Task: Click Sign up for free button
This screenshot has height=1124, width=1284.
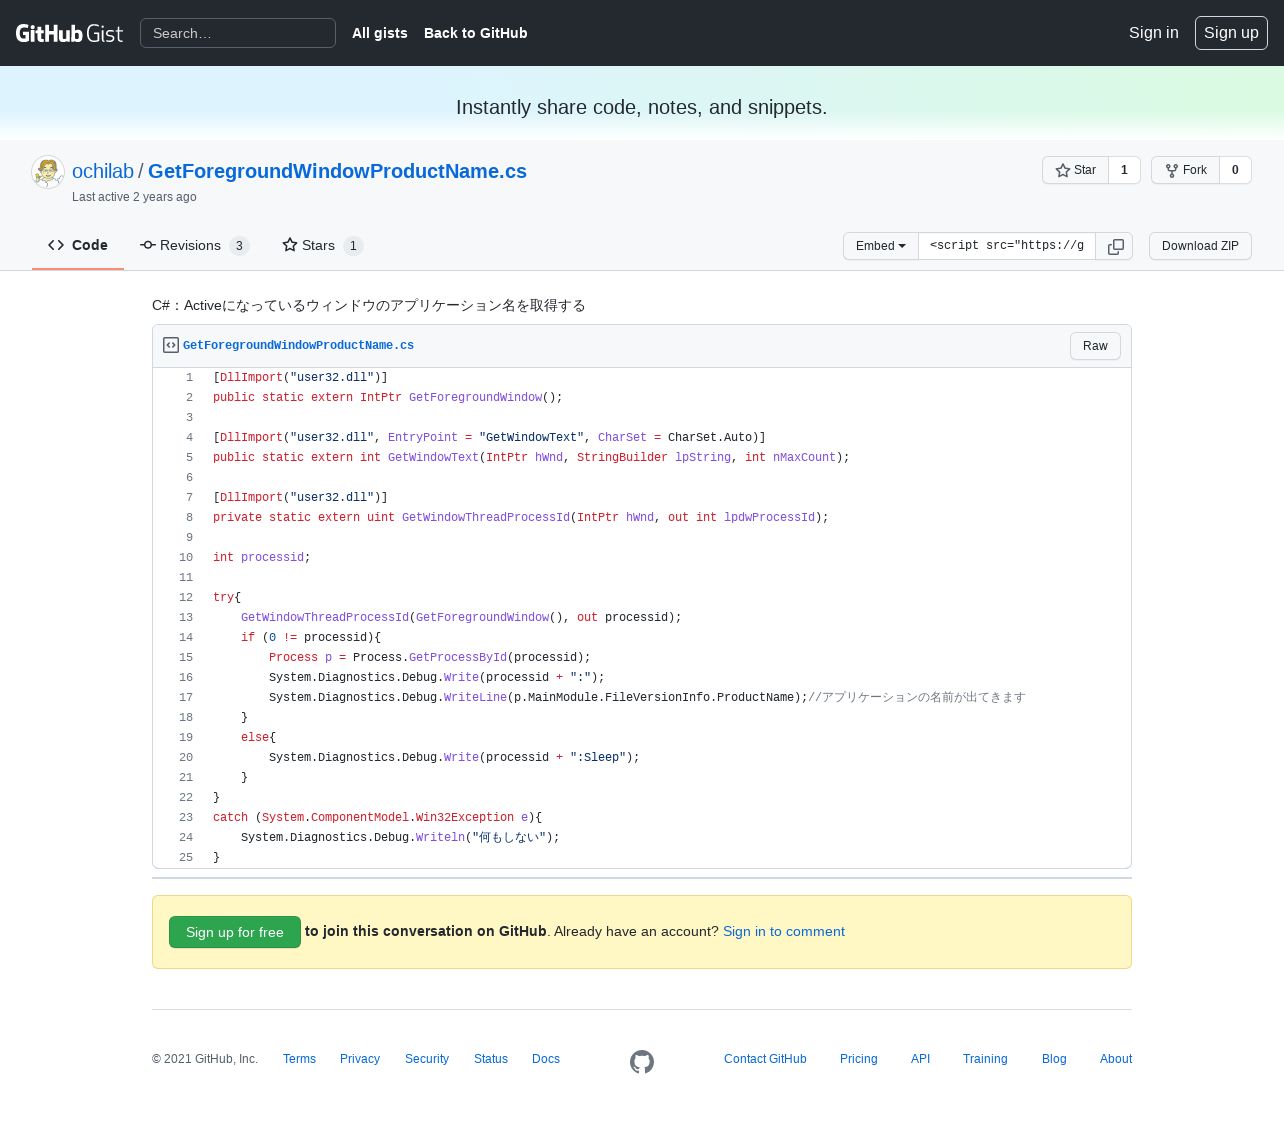Action: [235, 932]
